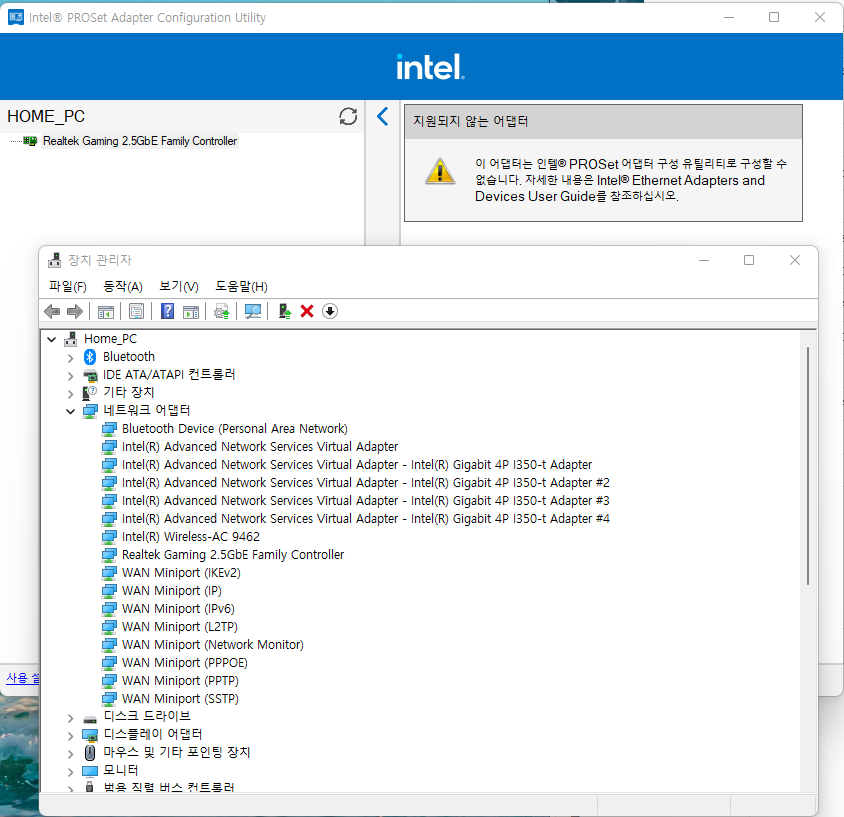Click the Device Manager vertical scrollbar
Screen dimensions: 844x817
pyautogui.click(x=807, y=466)
